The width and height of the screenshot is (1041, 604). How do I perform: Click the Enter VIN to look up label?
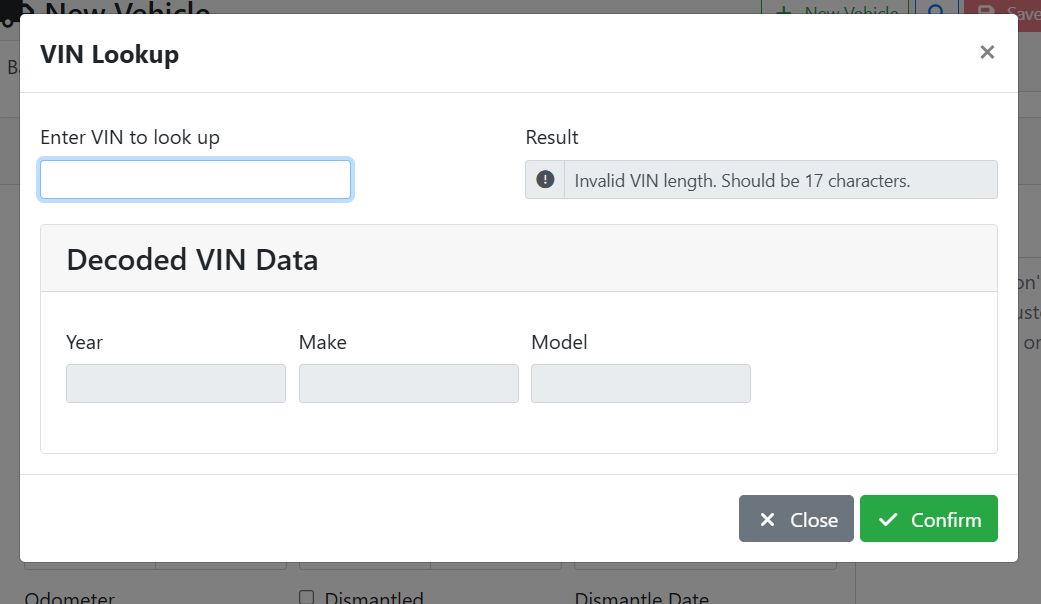(x=130, y=138)
